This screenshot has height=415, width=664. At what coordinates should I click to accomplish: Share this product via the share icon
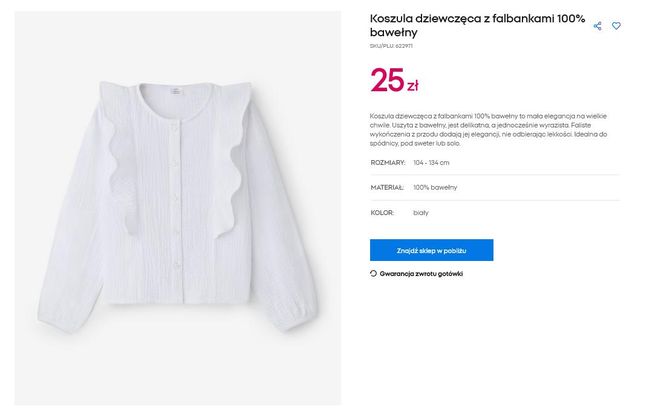[x=597, y=26]
